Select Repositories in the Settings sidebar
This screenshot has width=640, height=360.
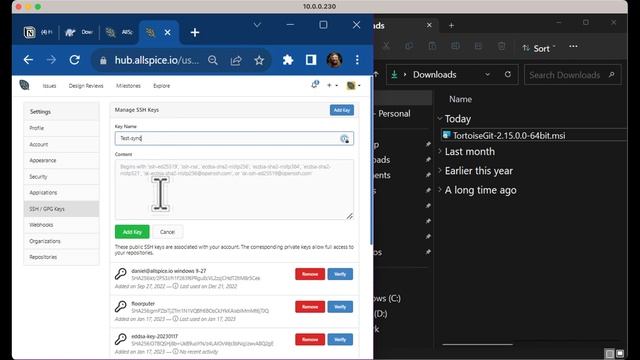(61, 257)
